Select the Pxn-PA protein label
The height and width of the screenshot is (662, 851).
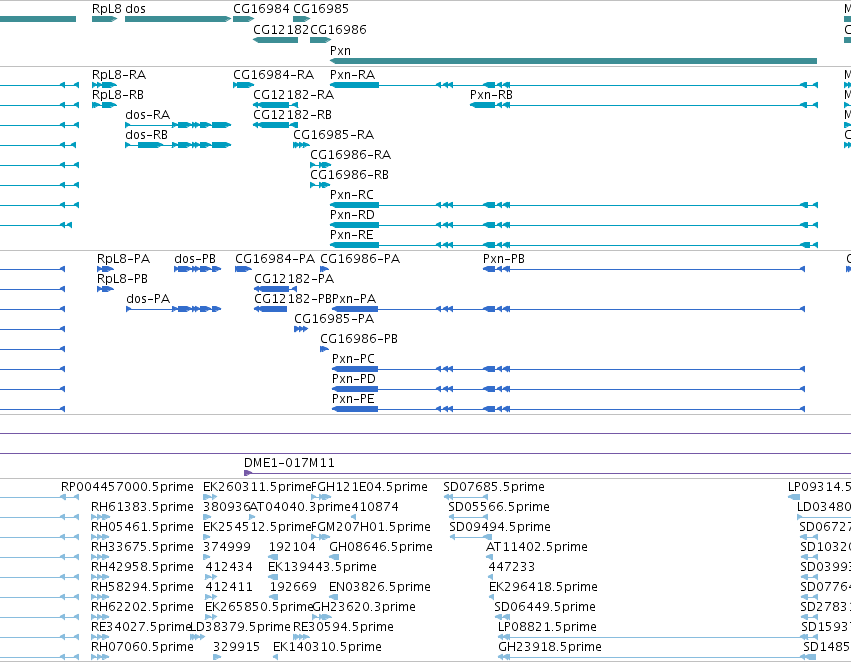(x=354, y=298)
